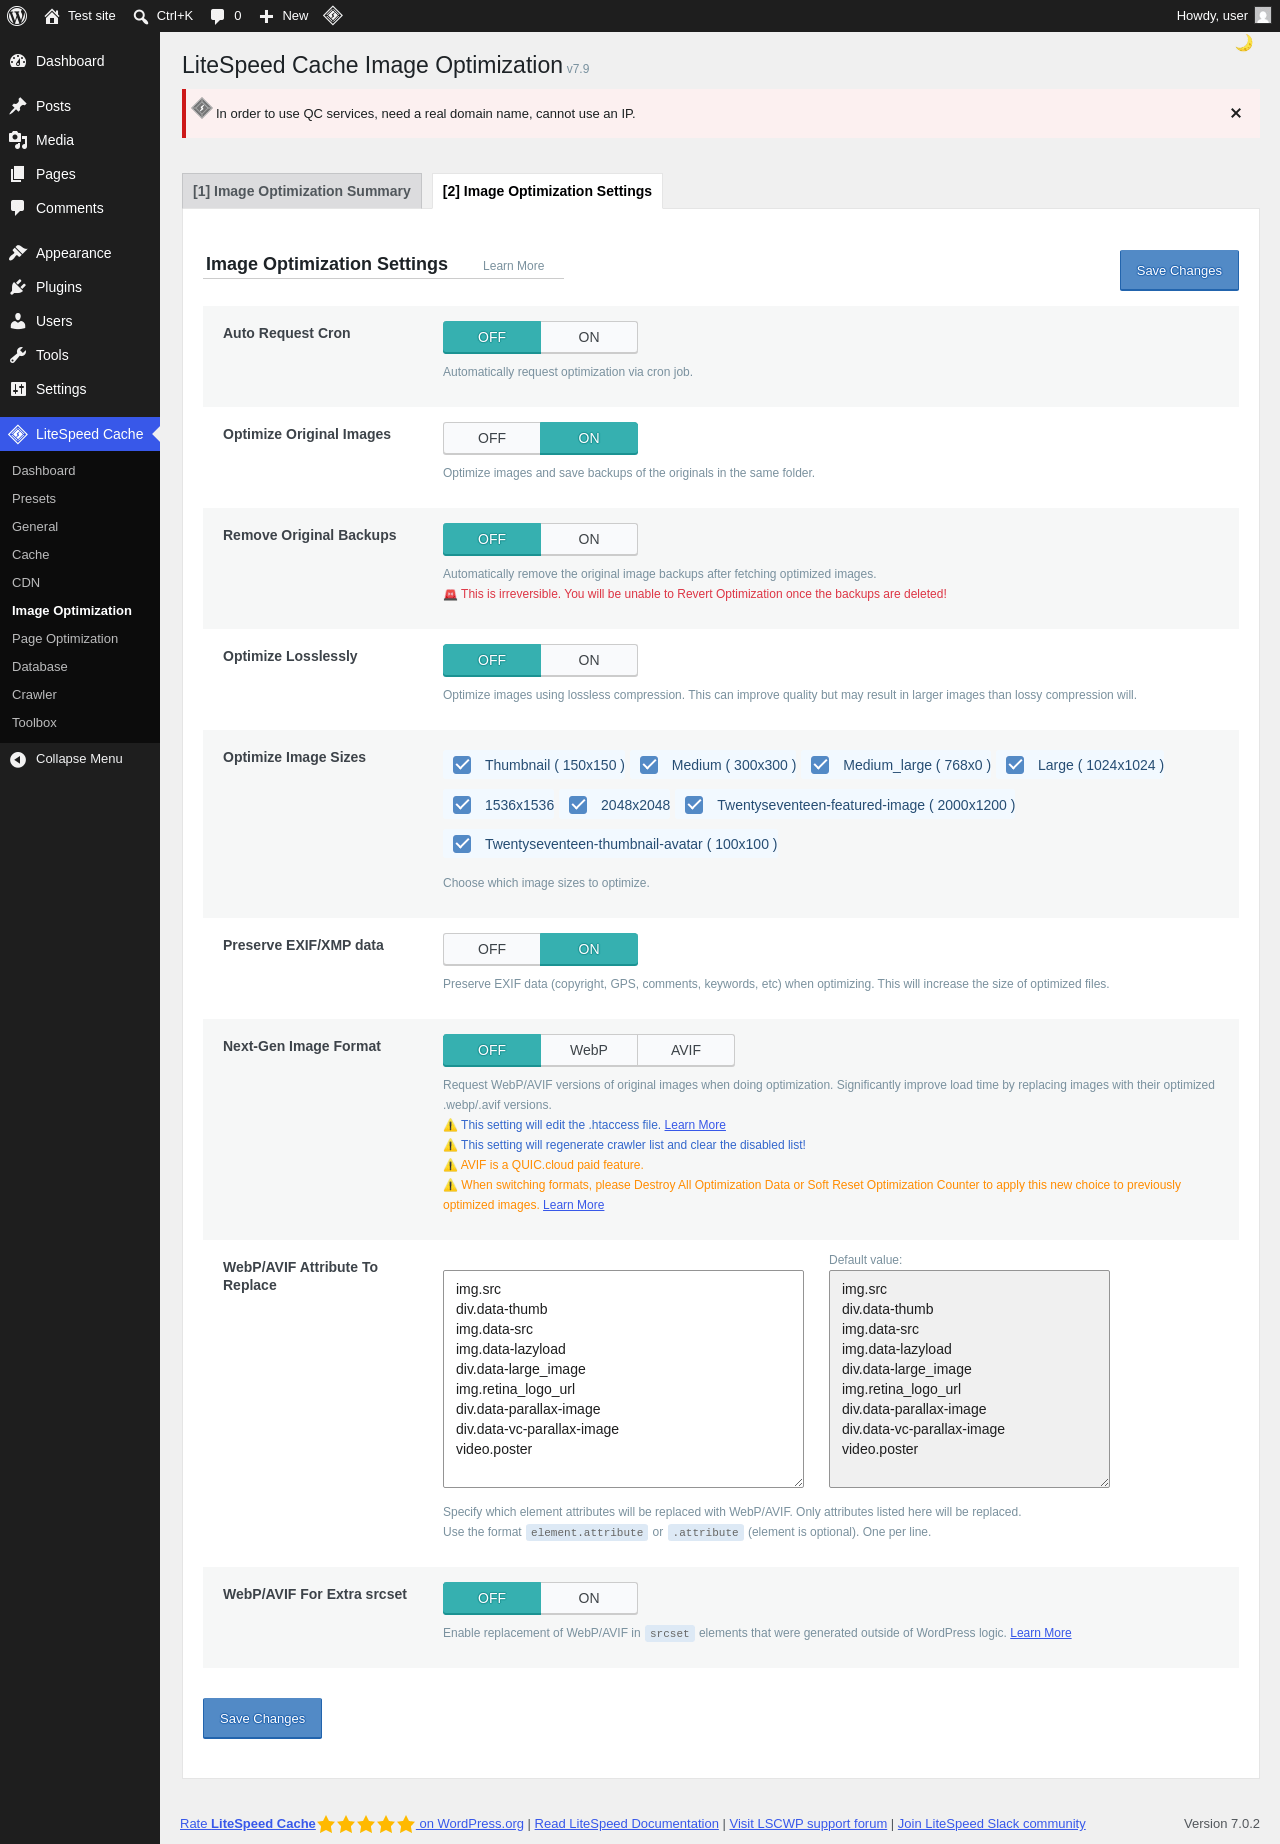Uncheck the 2048x2048 size checkbox
Image resolution: width=1280 pixels, height=1844 pixels.
point(578,805)
